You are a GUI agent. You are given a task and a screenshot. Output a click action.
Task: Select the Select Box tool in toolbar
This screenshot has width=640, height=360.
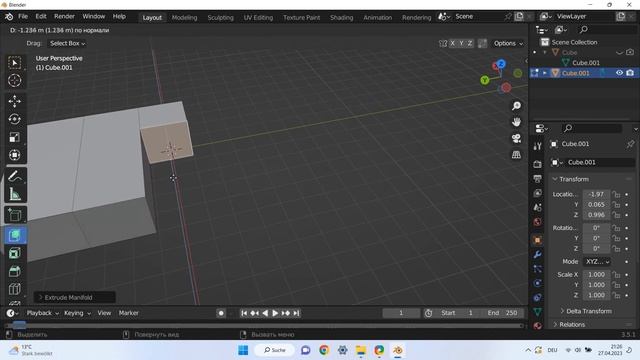click(x=15, y=63)
